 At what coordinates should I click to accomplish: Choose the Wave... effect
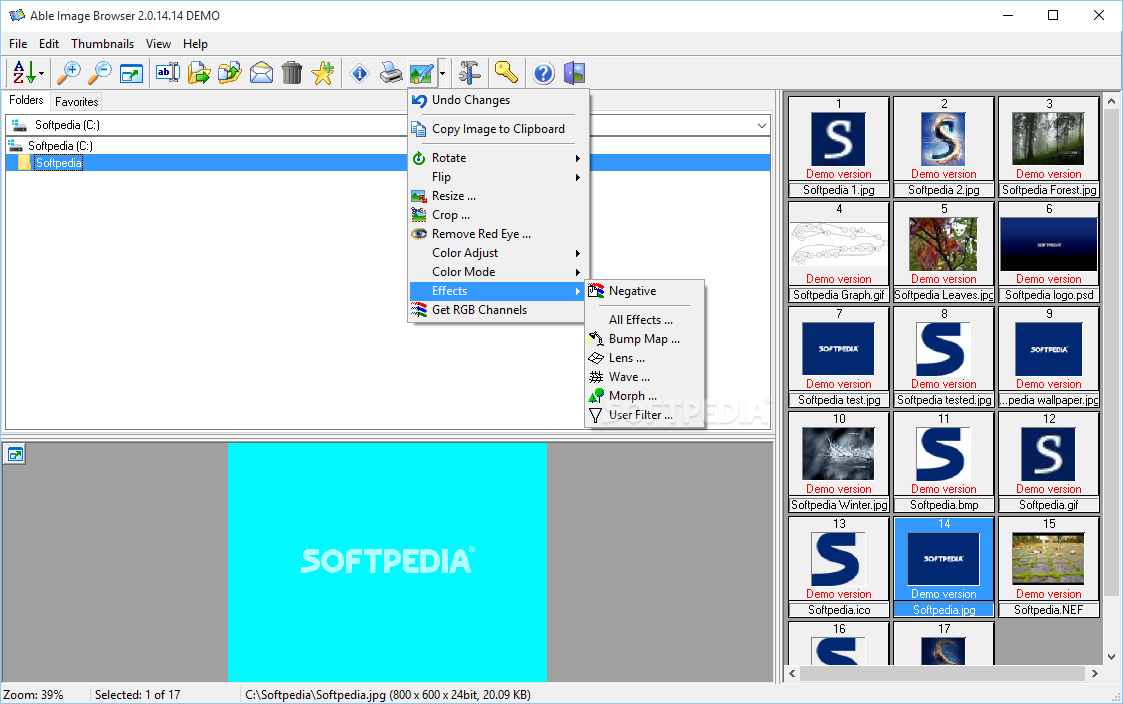(x=645, y=377)
